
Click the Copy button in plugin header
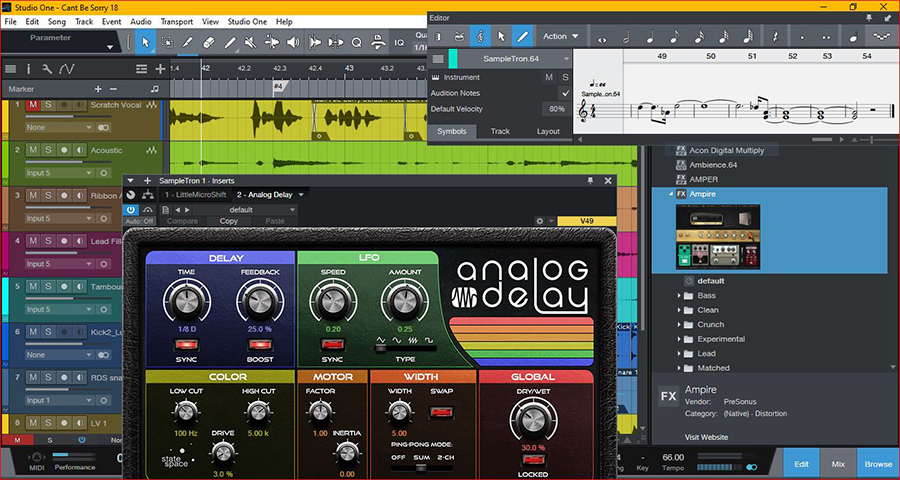pyautogui.click(x=229, y=221)
